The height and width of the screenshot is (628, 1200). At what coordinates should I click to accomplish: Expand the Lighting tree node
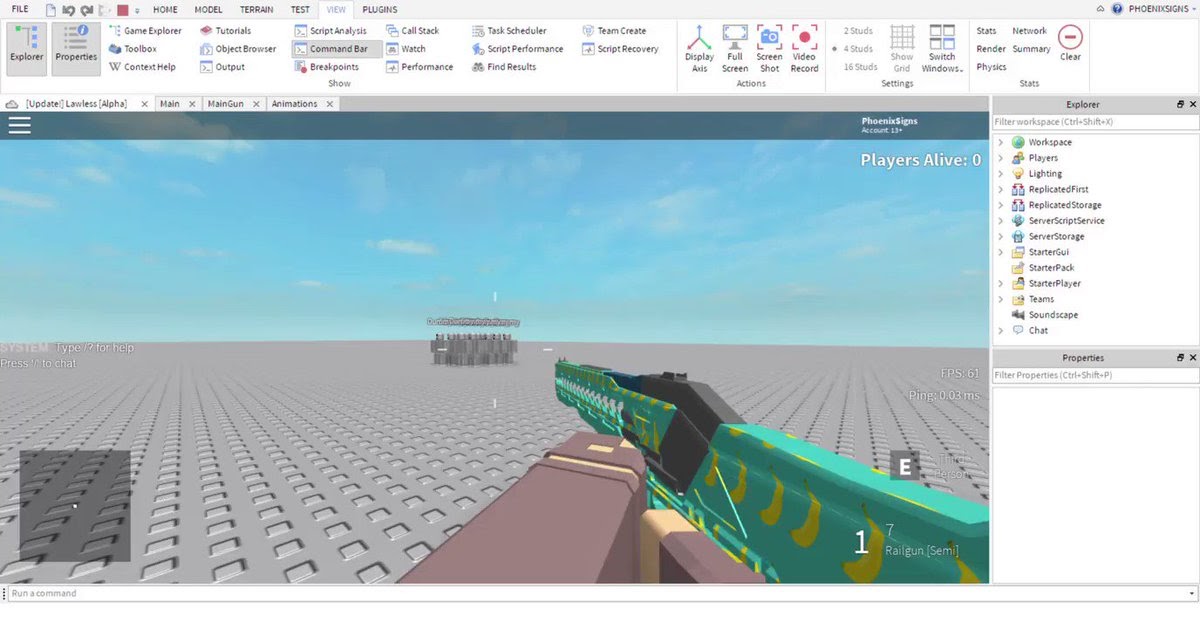pos(1001,174)
